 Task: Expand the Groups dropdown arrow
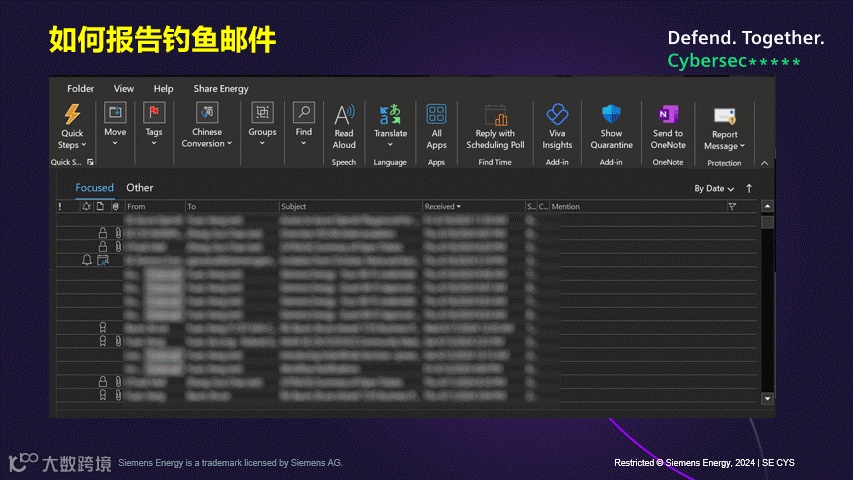(x=262, y=143)
